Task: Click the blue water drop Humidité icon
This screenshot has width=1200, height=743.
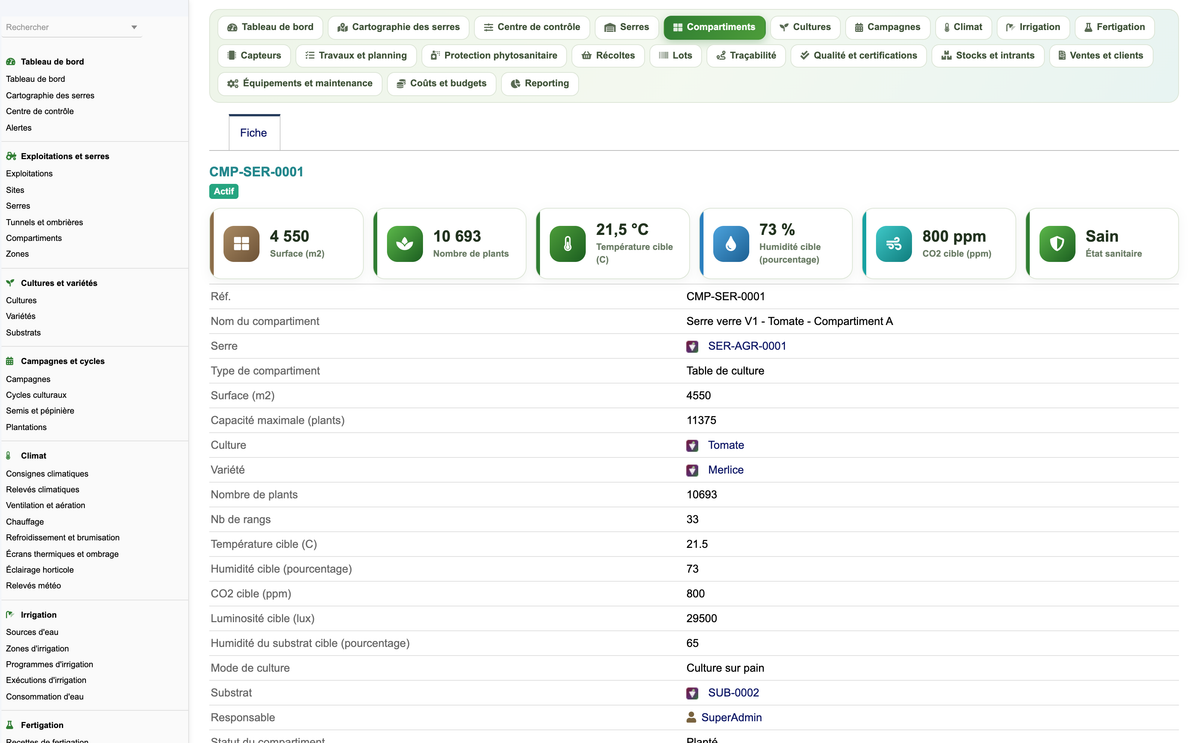Action: [x=731, y=243]
